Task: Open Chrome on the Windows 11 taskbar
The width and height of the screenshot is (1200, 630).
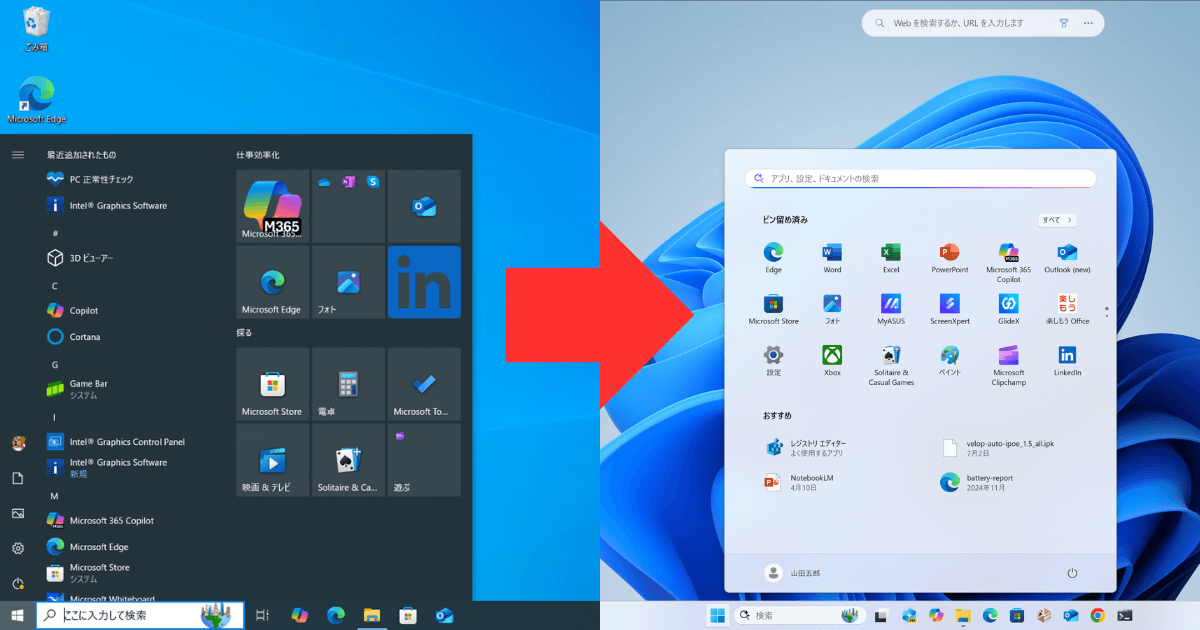Action: point(1098,615)
